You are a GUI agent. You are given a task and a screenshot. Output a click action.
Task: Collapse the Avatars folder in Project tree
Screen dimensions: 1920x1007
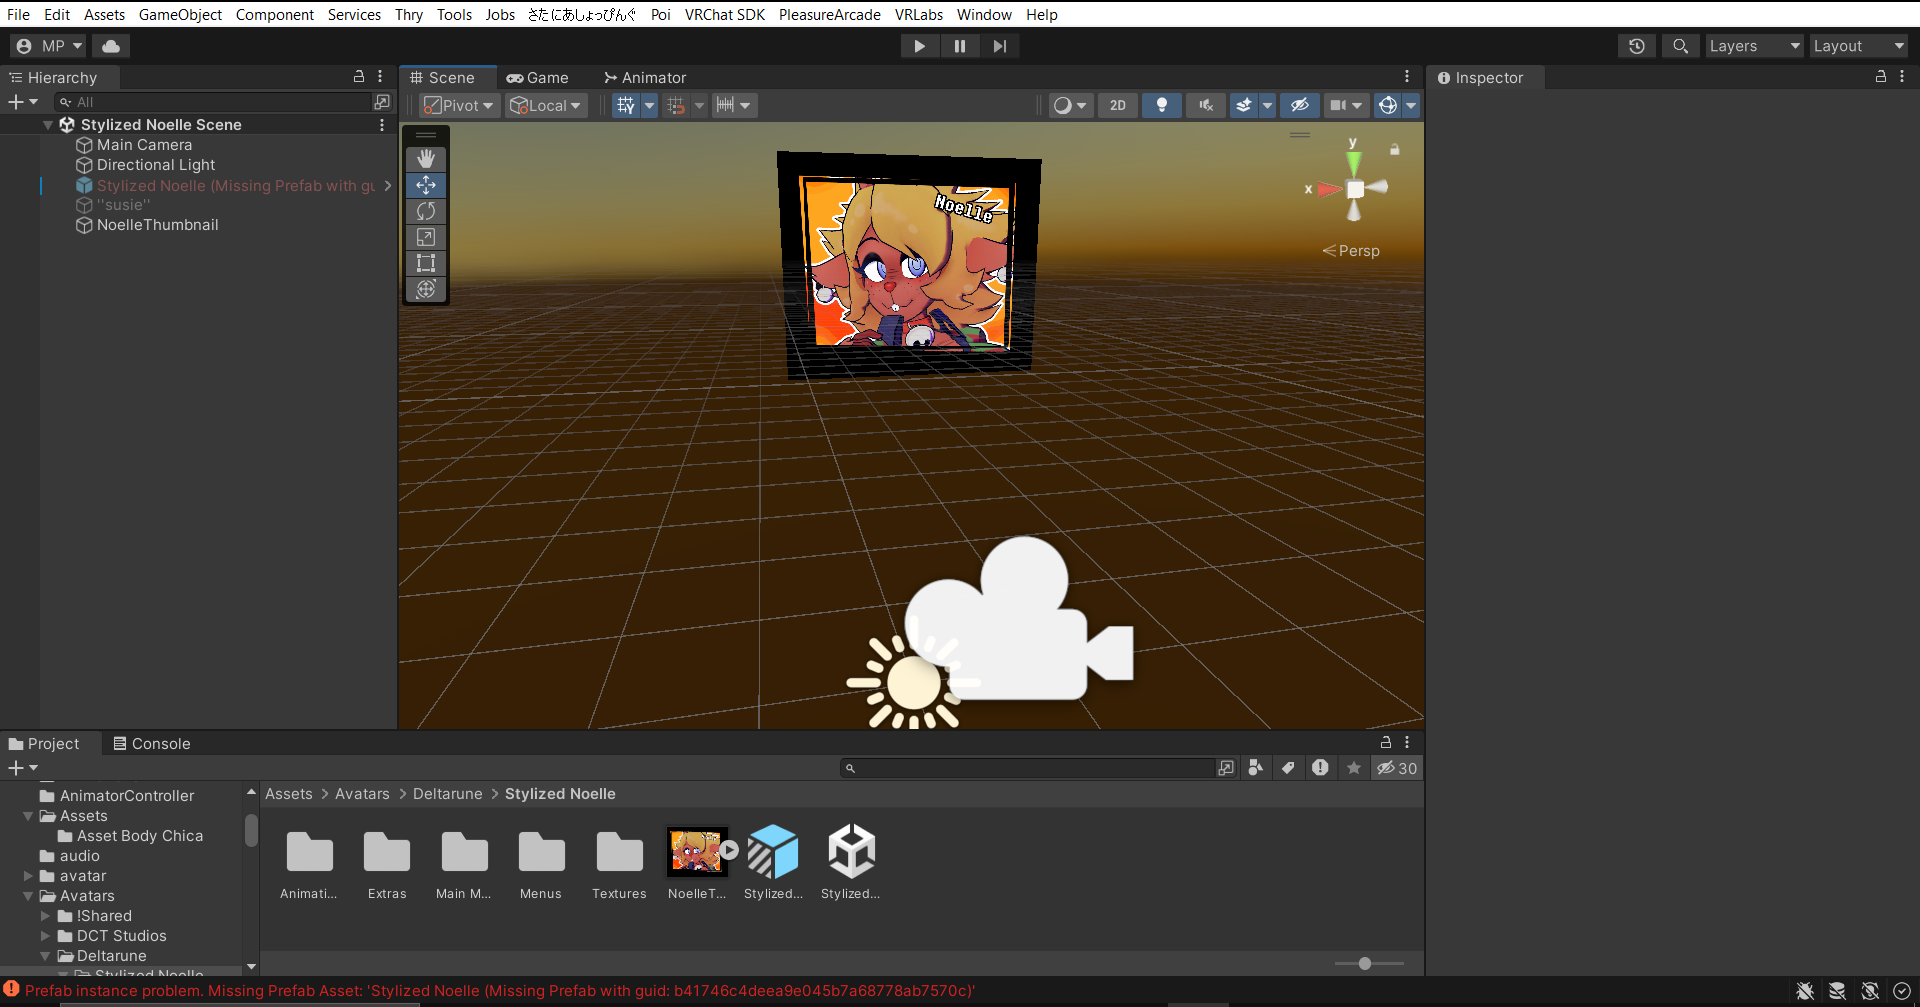(x=28, y=896)
